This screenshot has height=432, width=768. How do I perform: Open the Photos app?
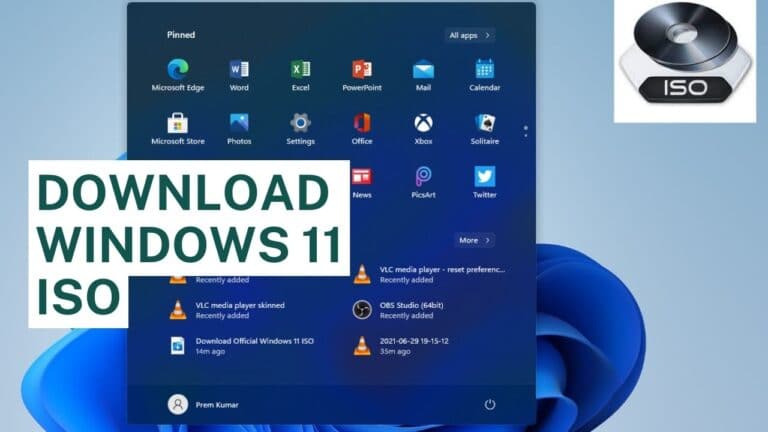(239, 128)
